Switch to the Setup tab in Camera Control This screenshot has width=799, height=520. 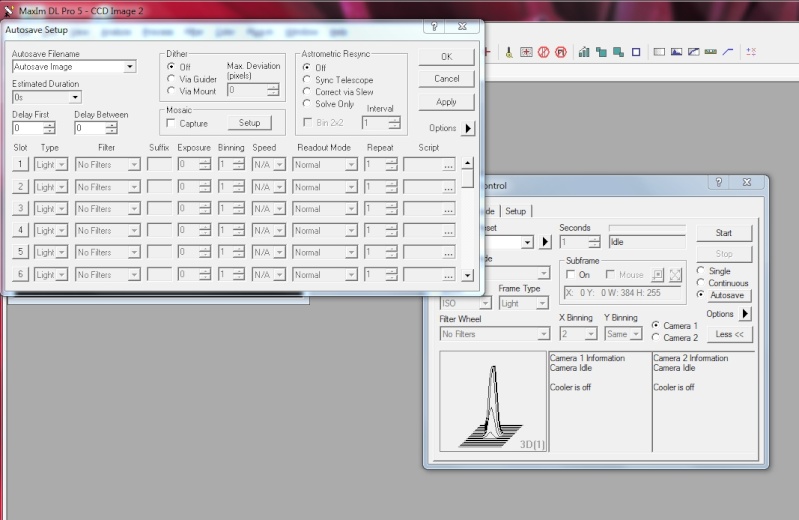pyautogui.click(x=516, y=211)
